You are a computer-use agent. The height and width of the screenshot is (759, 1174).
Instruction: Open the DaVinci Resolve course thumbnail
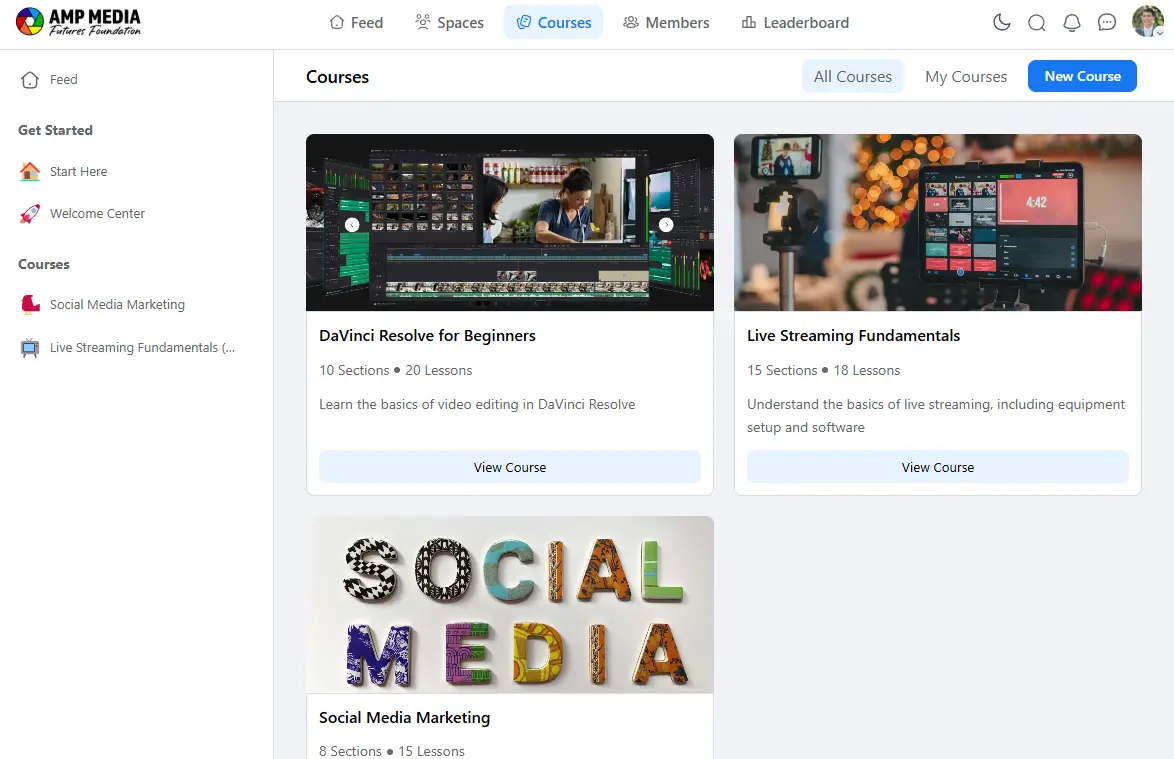pyautogui.click(x=510, y=222)
